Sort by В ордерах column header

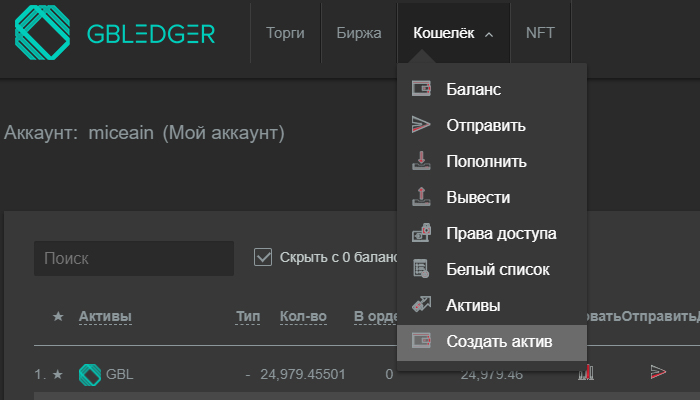tap(375, 317)
